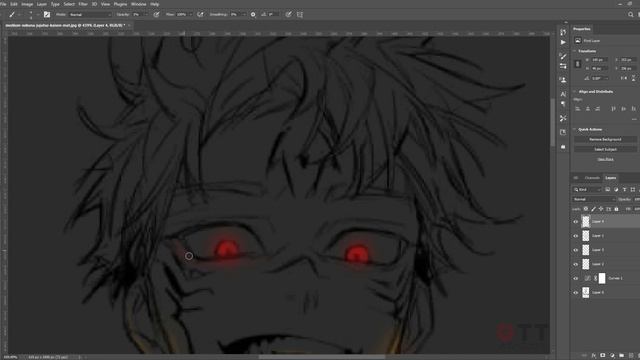
Task: Lock image pixels brush icon
Action: point(593,209)
